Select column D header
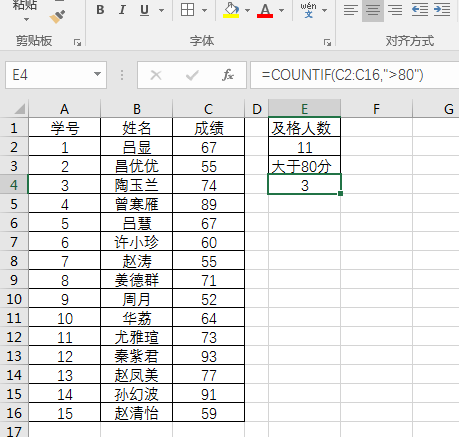459x437 pixels. point(257,109)
